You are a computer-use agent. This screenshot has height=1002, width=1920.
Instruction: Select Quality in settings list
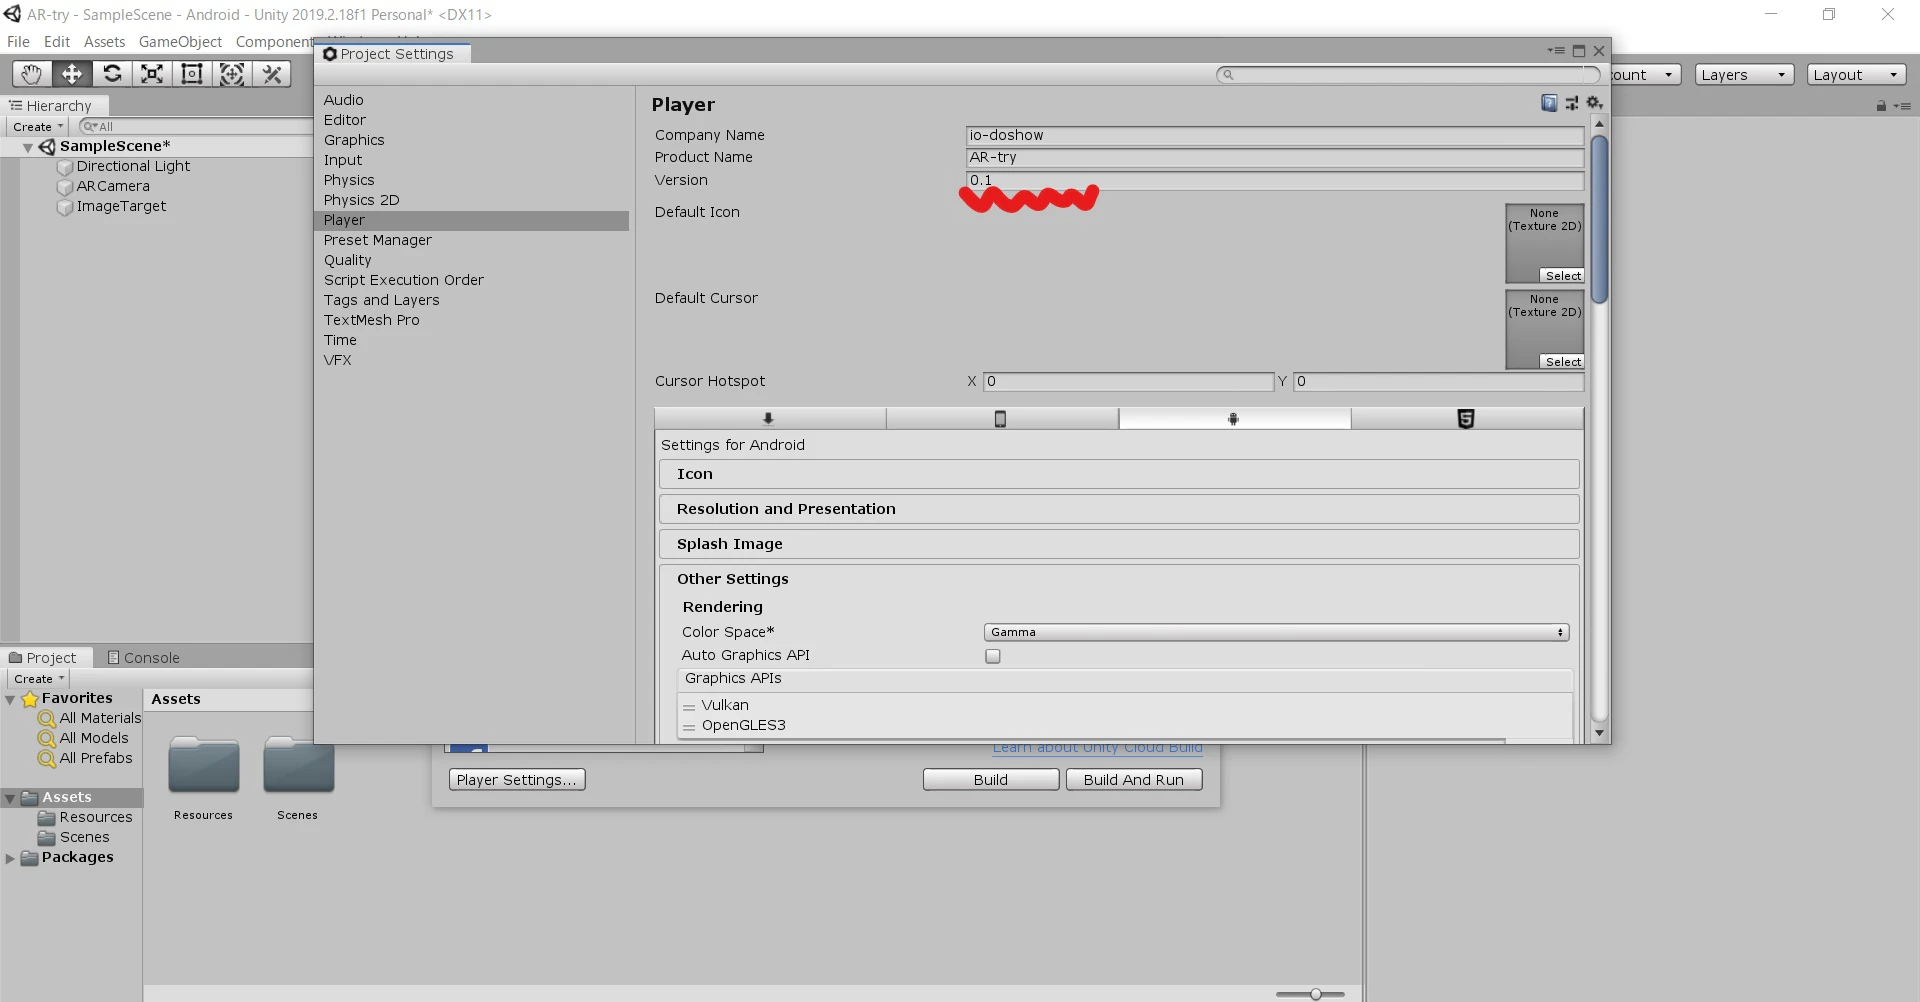point(347,260)
